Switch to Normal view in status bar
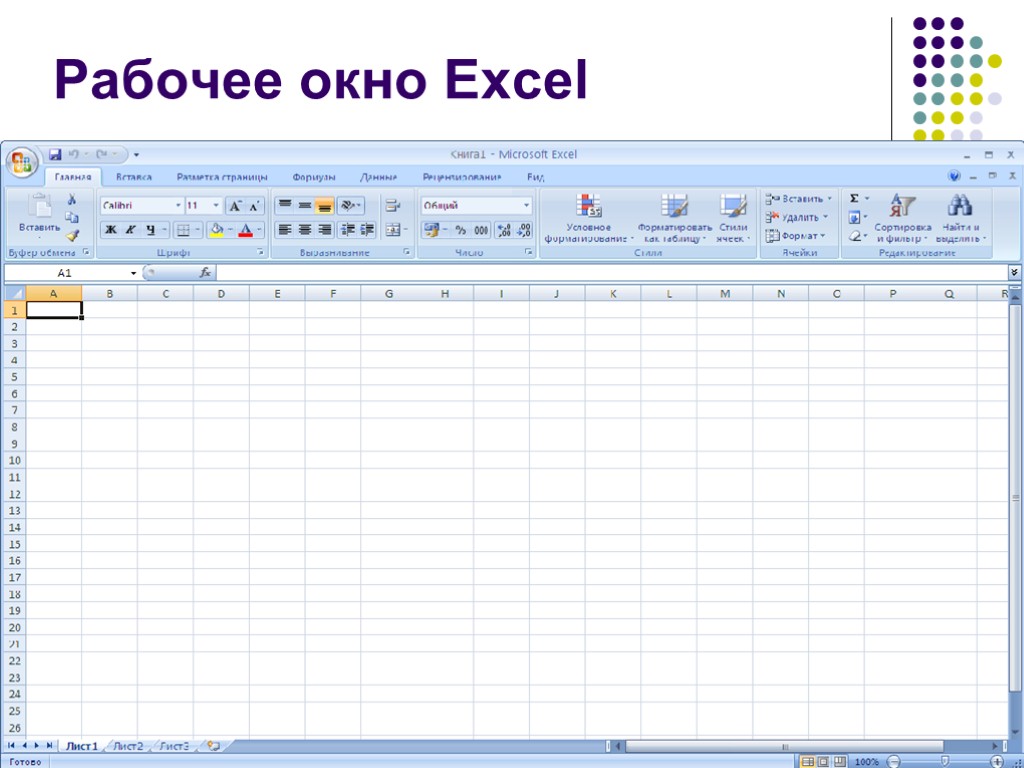This screenshot has width=1024, height=768. [808, 761]
